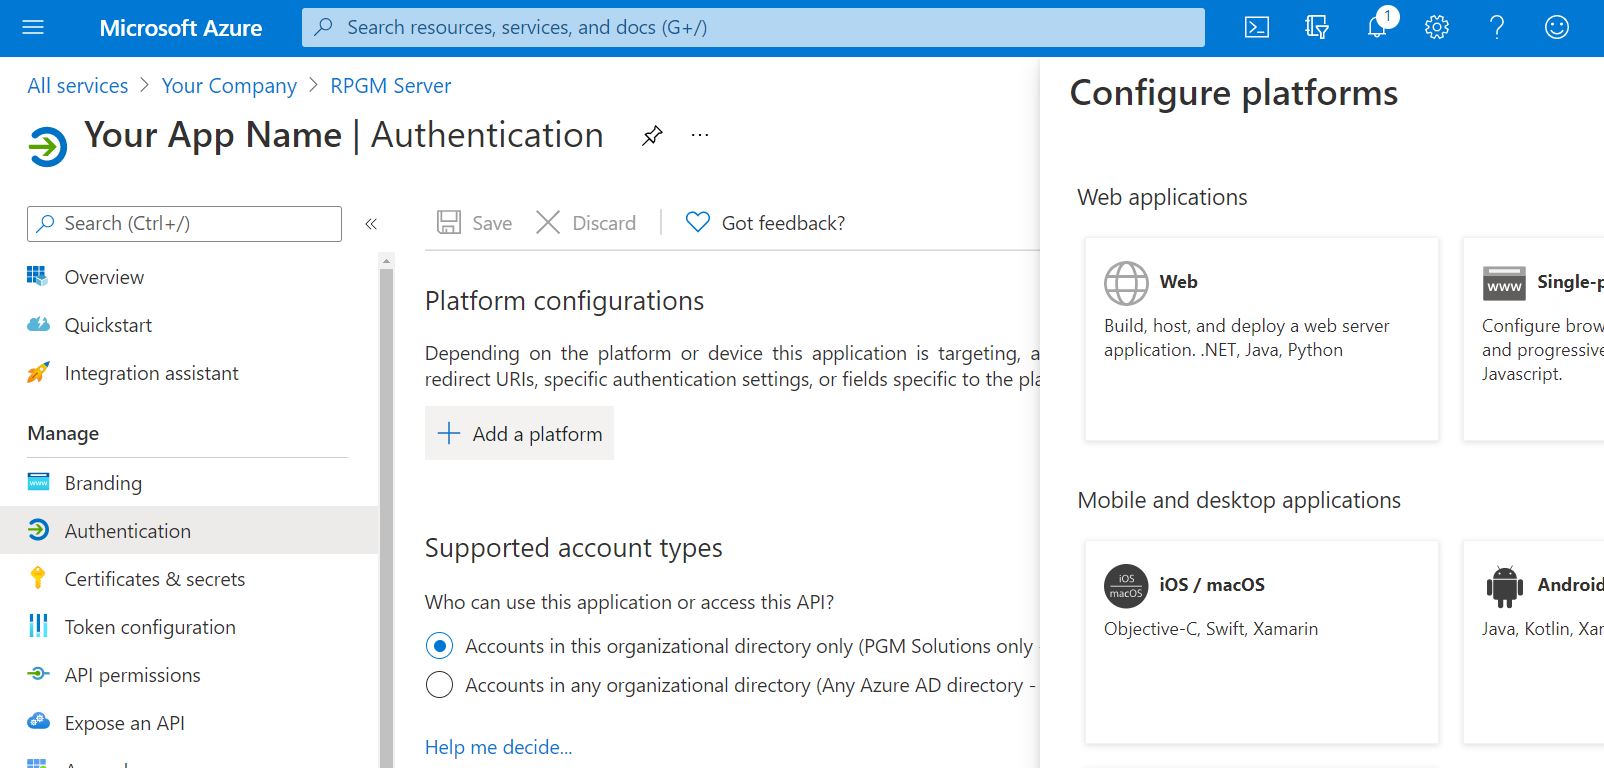
Task: Open portal settings gear icon
Action: click(x=1437, y=28)
